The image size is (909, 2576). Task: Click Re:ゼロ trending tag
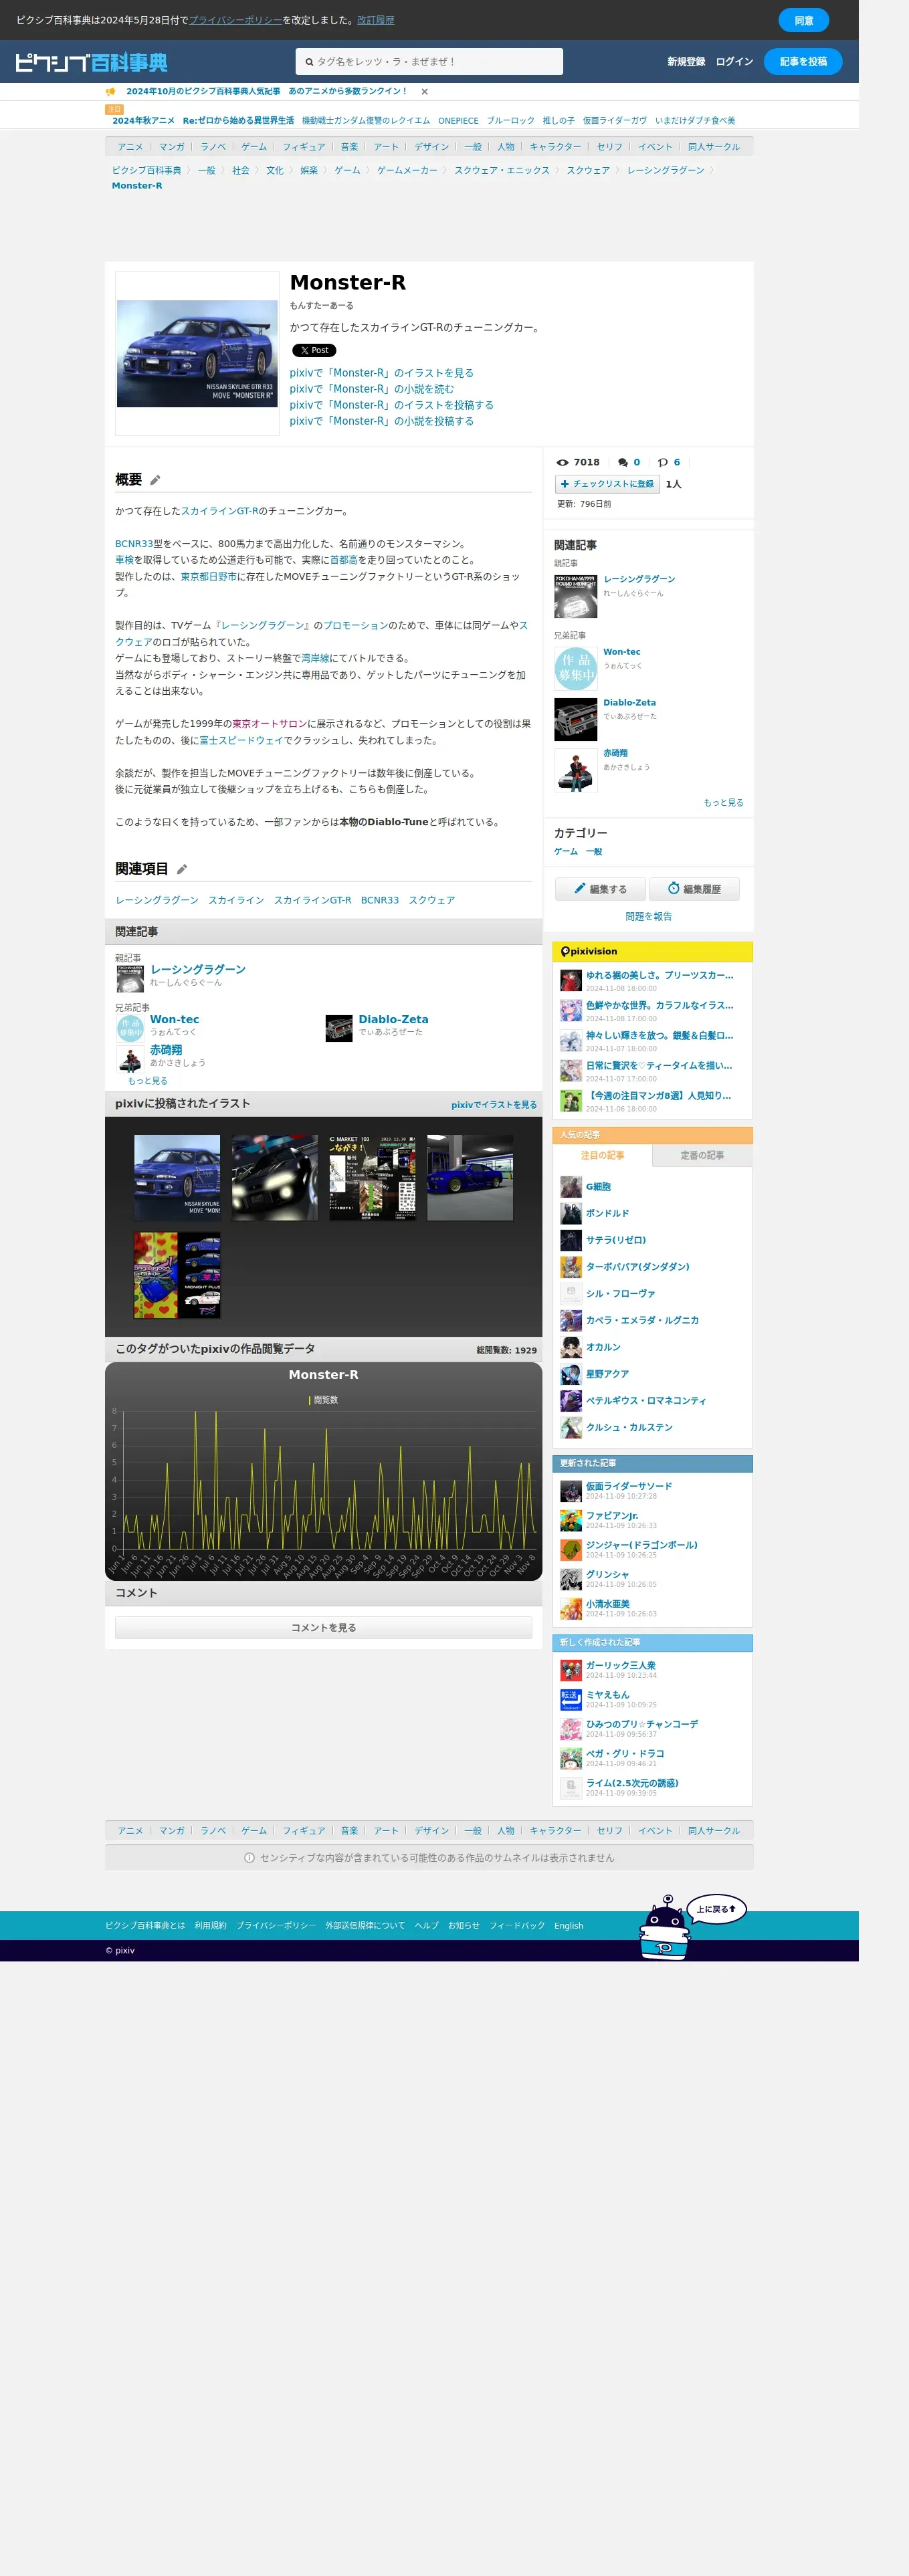pos(238,121)
